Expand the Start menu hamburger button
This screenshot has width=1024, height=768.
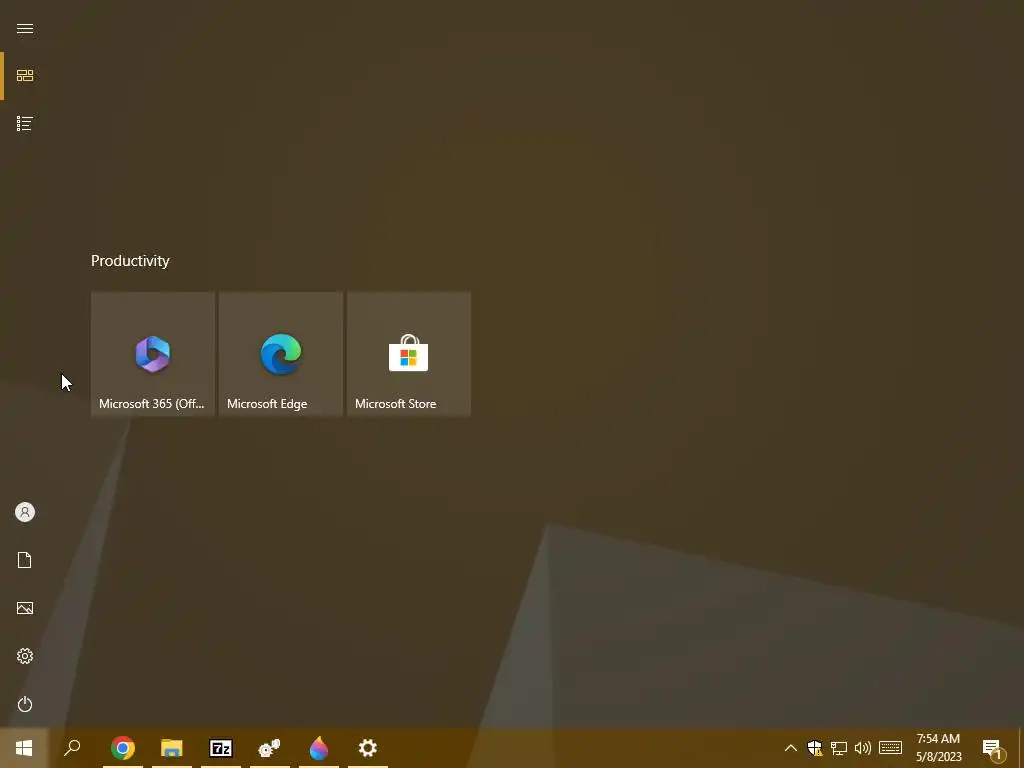25,28
